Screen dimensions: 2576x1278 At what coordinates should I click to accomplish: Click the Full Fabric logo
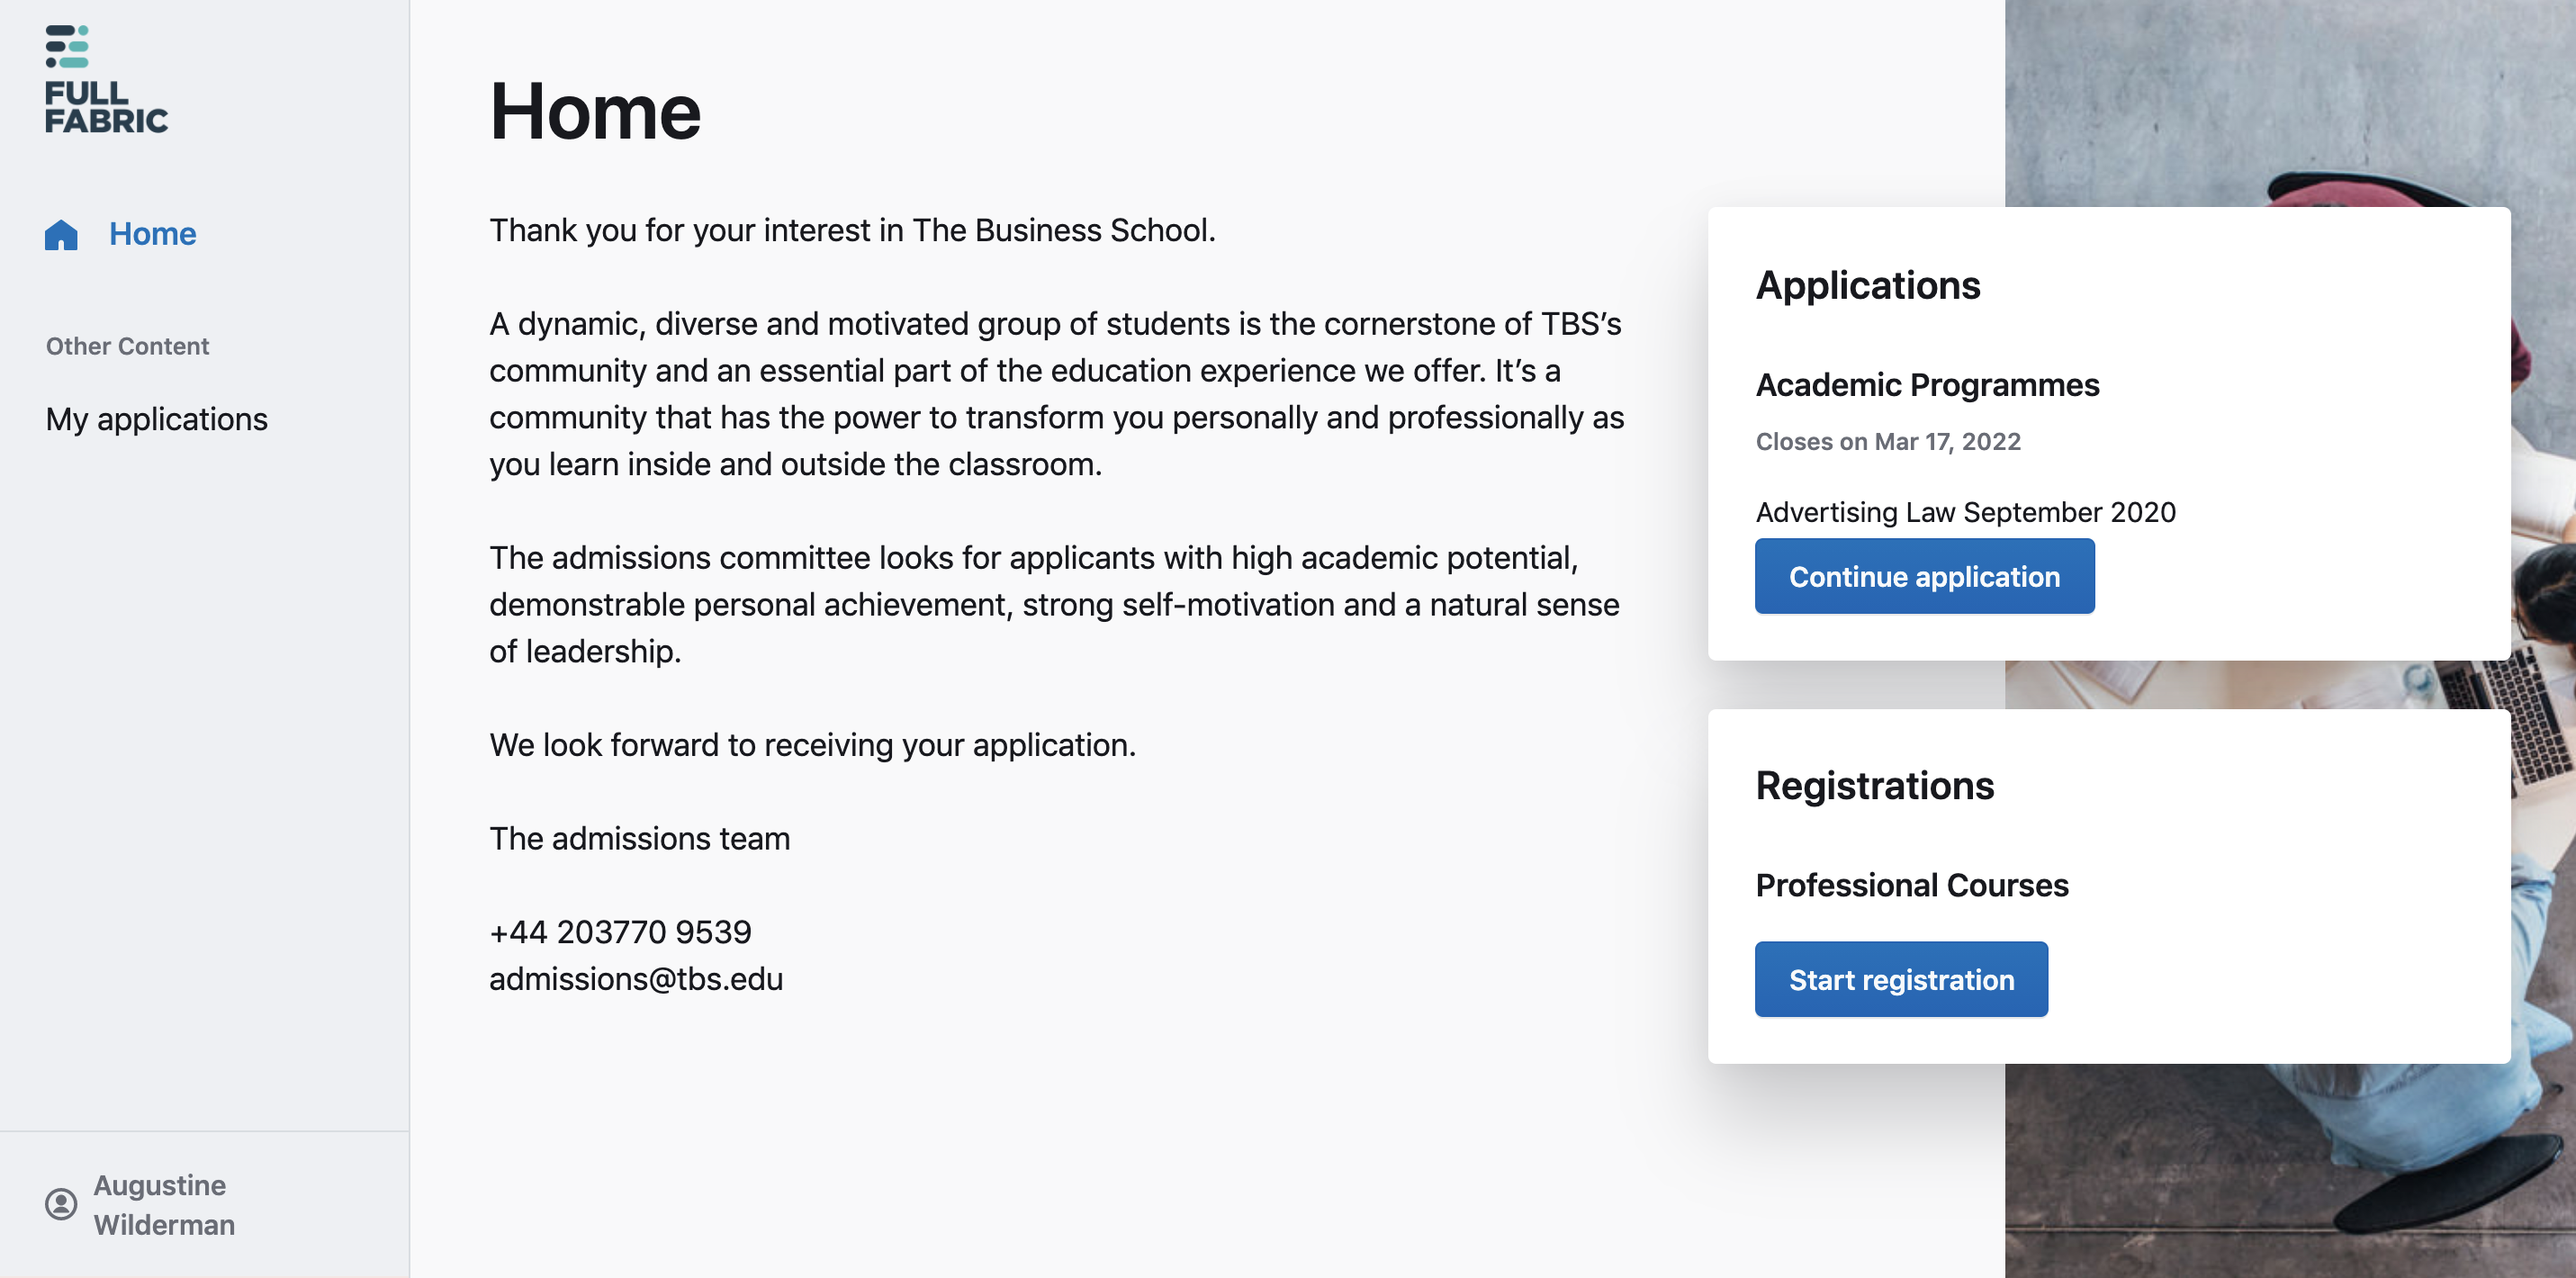coord(106,79)
